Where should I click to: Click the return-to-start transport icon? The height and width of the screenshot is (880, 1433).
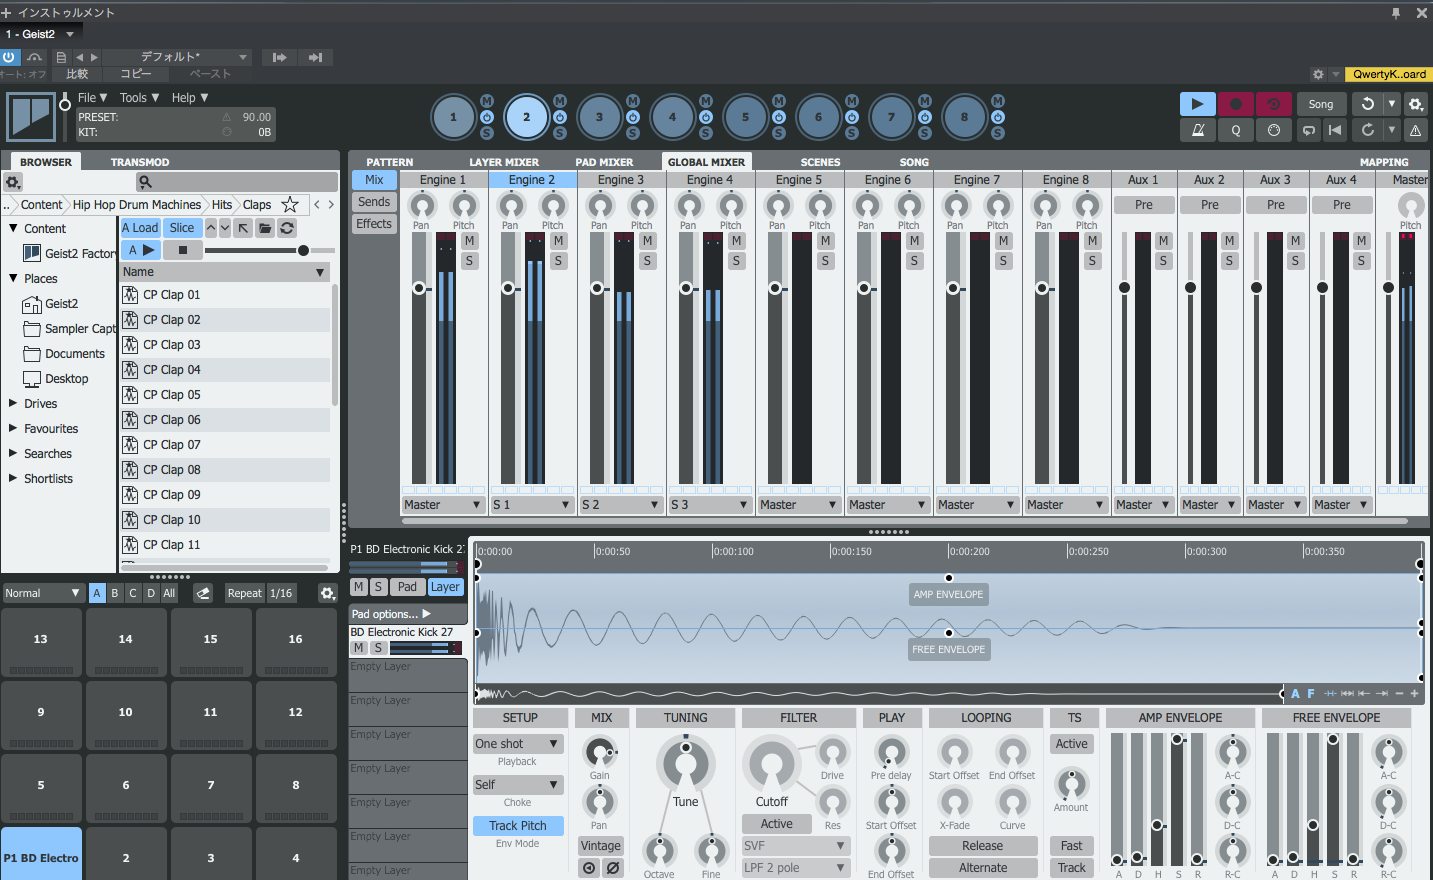(x=1334, y=130)
